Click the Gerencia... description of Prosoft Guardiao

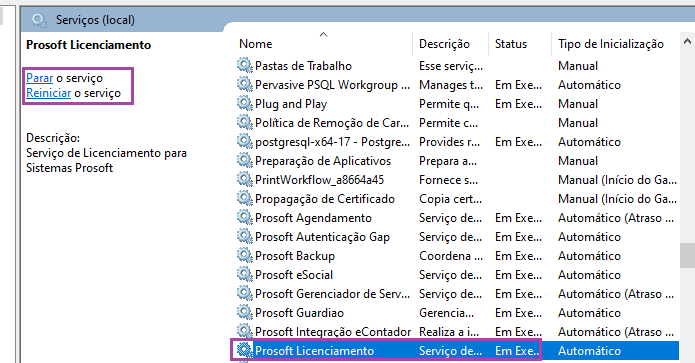point(446,313)
